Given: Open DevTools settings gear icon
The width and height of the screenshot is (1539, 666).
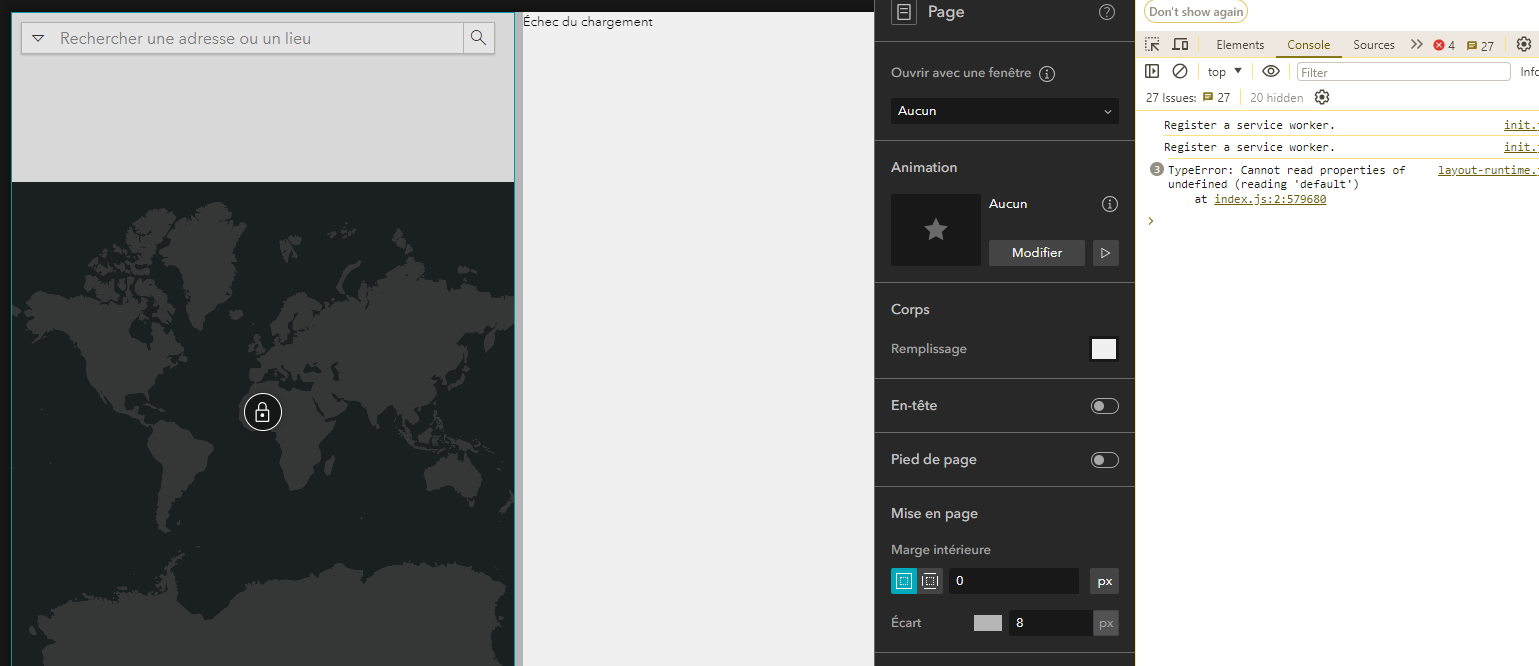Looking at the screenshot, I should click(x=1523, y=44).
